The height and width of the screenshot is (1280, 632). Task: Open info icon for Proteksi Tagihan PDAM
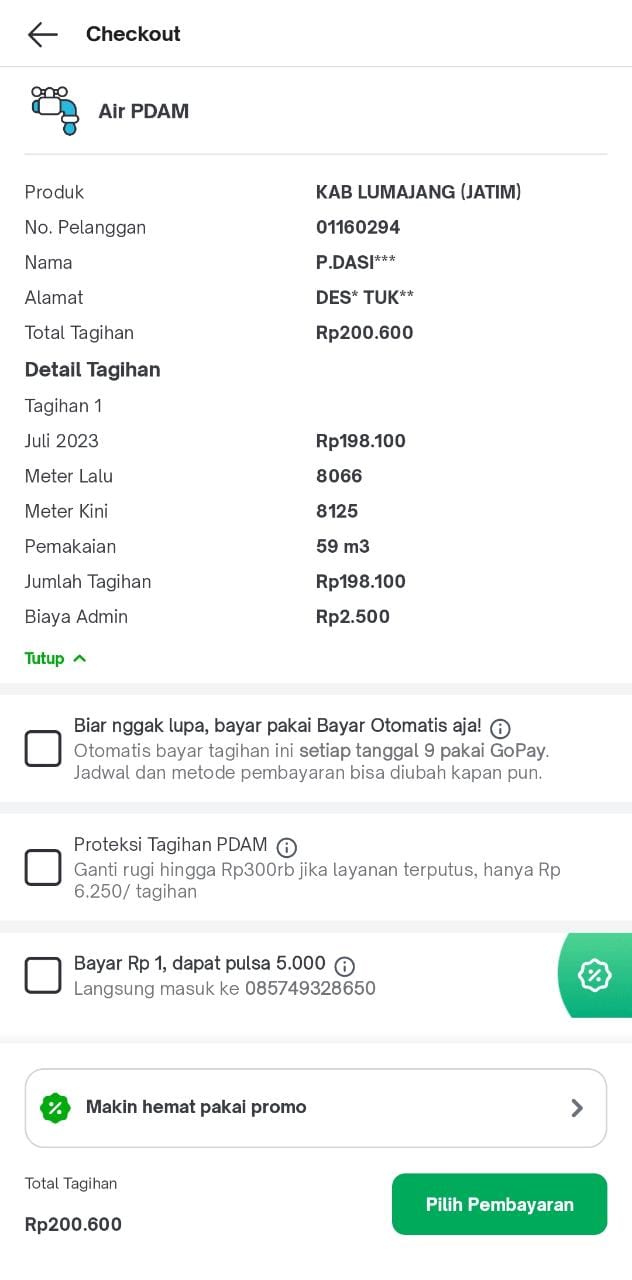coord(287,847)
